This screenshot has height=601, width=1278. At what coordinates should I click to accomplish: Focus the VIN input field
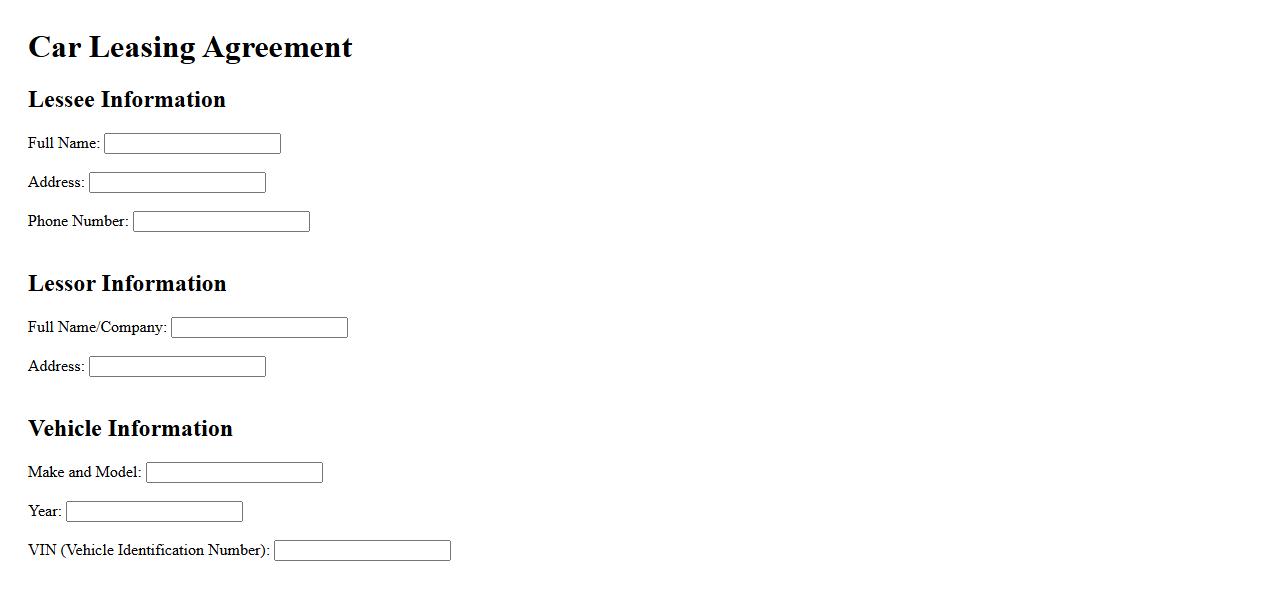tap(362, 551)
